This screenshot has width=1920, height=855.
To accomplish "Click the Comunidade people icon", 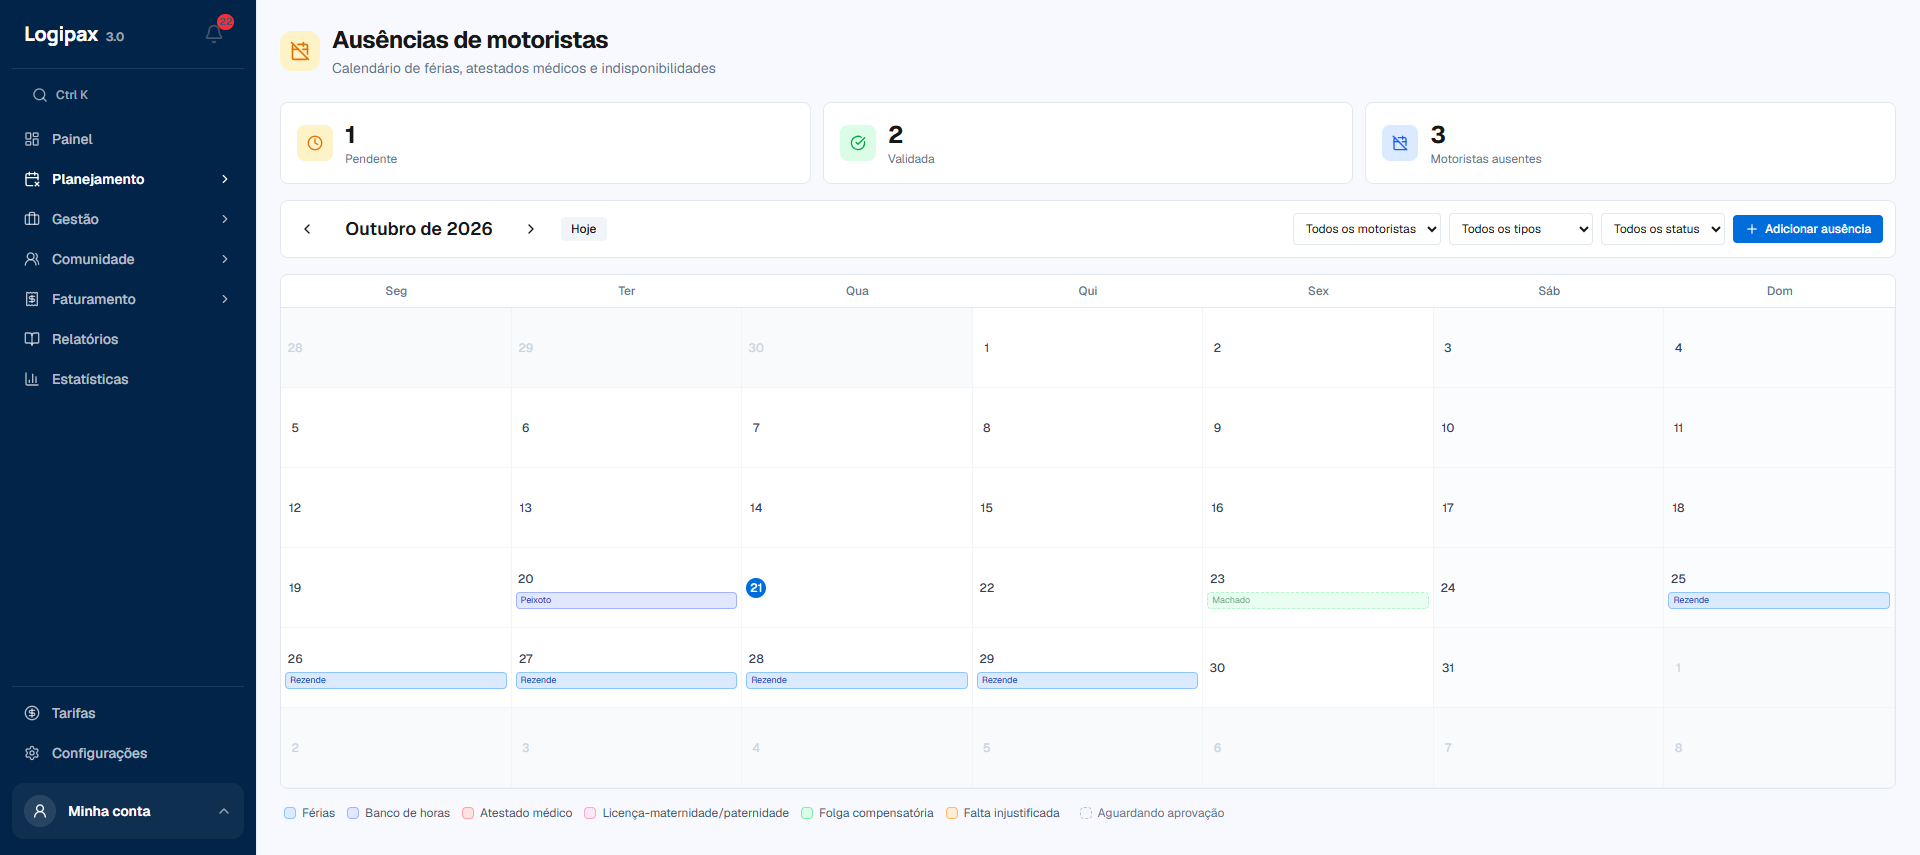I will point(32,259).
